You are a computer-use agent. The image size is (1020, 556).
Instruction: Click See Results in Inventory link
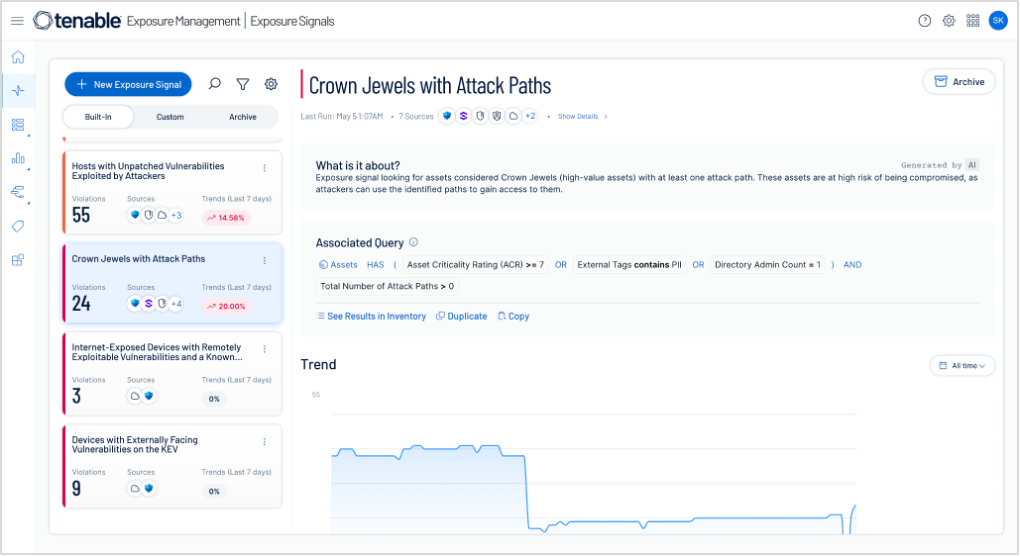370,316
